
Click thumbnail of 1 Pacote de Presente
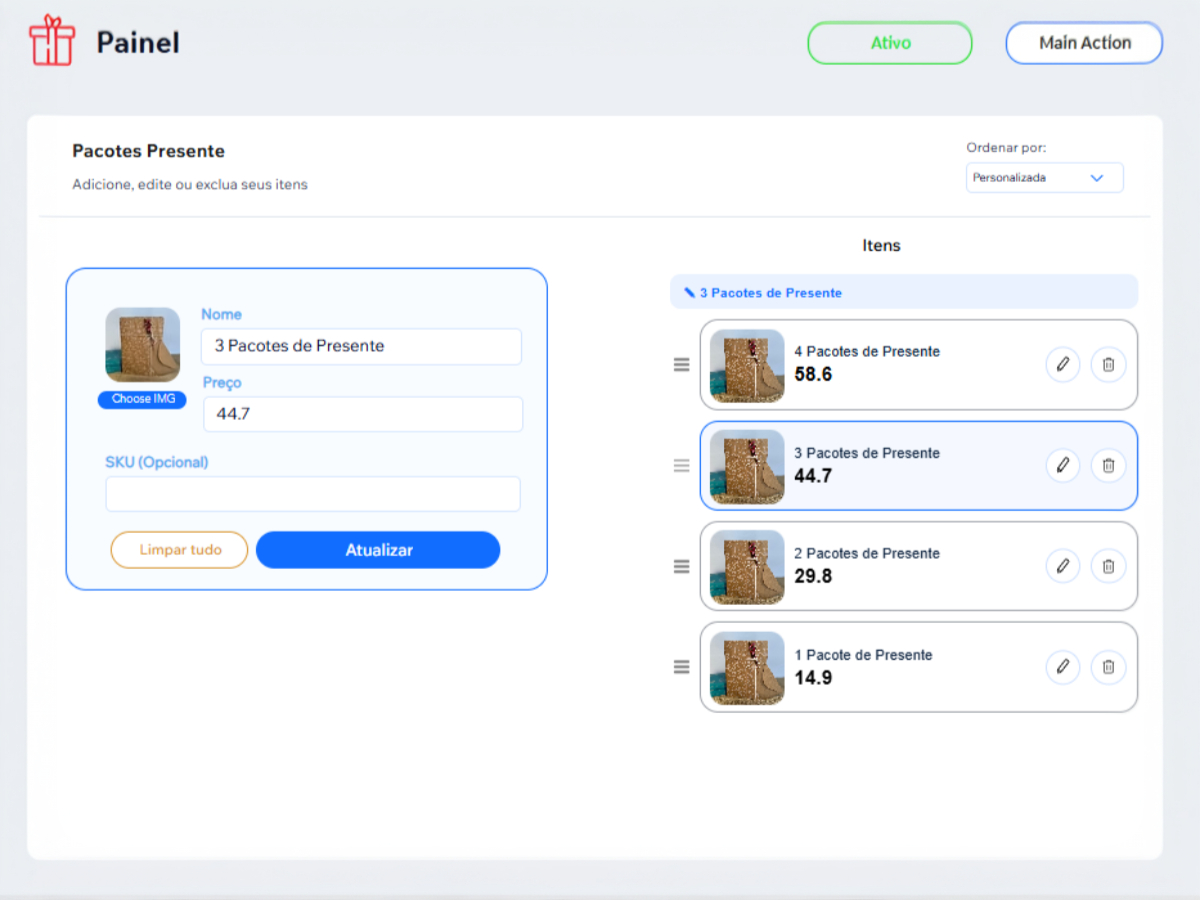click(747, 668)
